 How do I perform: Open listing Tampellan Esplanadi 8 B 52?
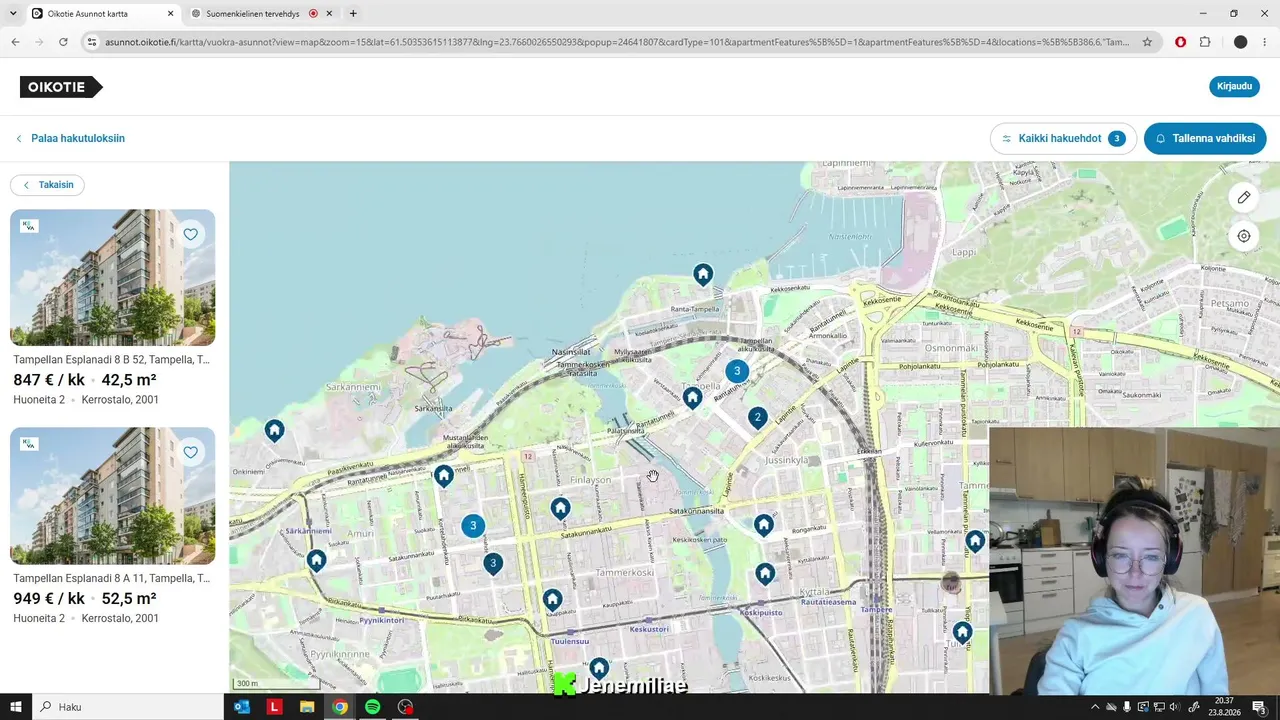pos(111,359)
